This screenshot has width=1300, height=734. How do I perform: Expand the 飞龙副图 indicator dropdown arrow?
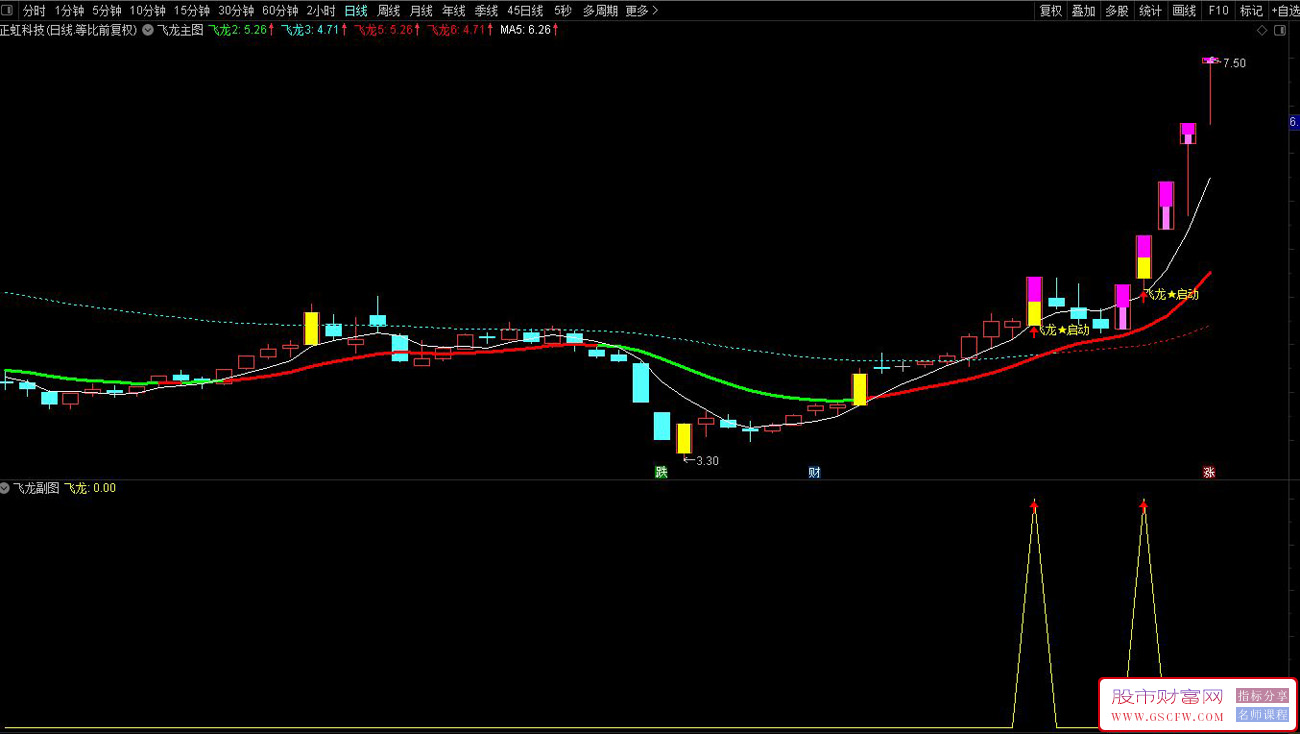point(5,488)
